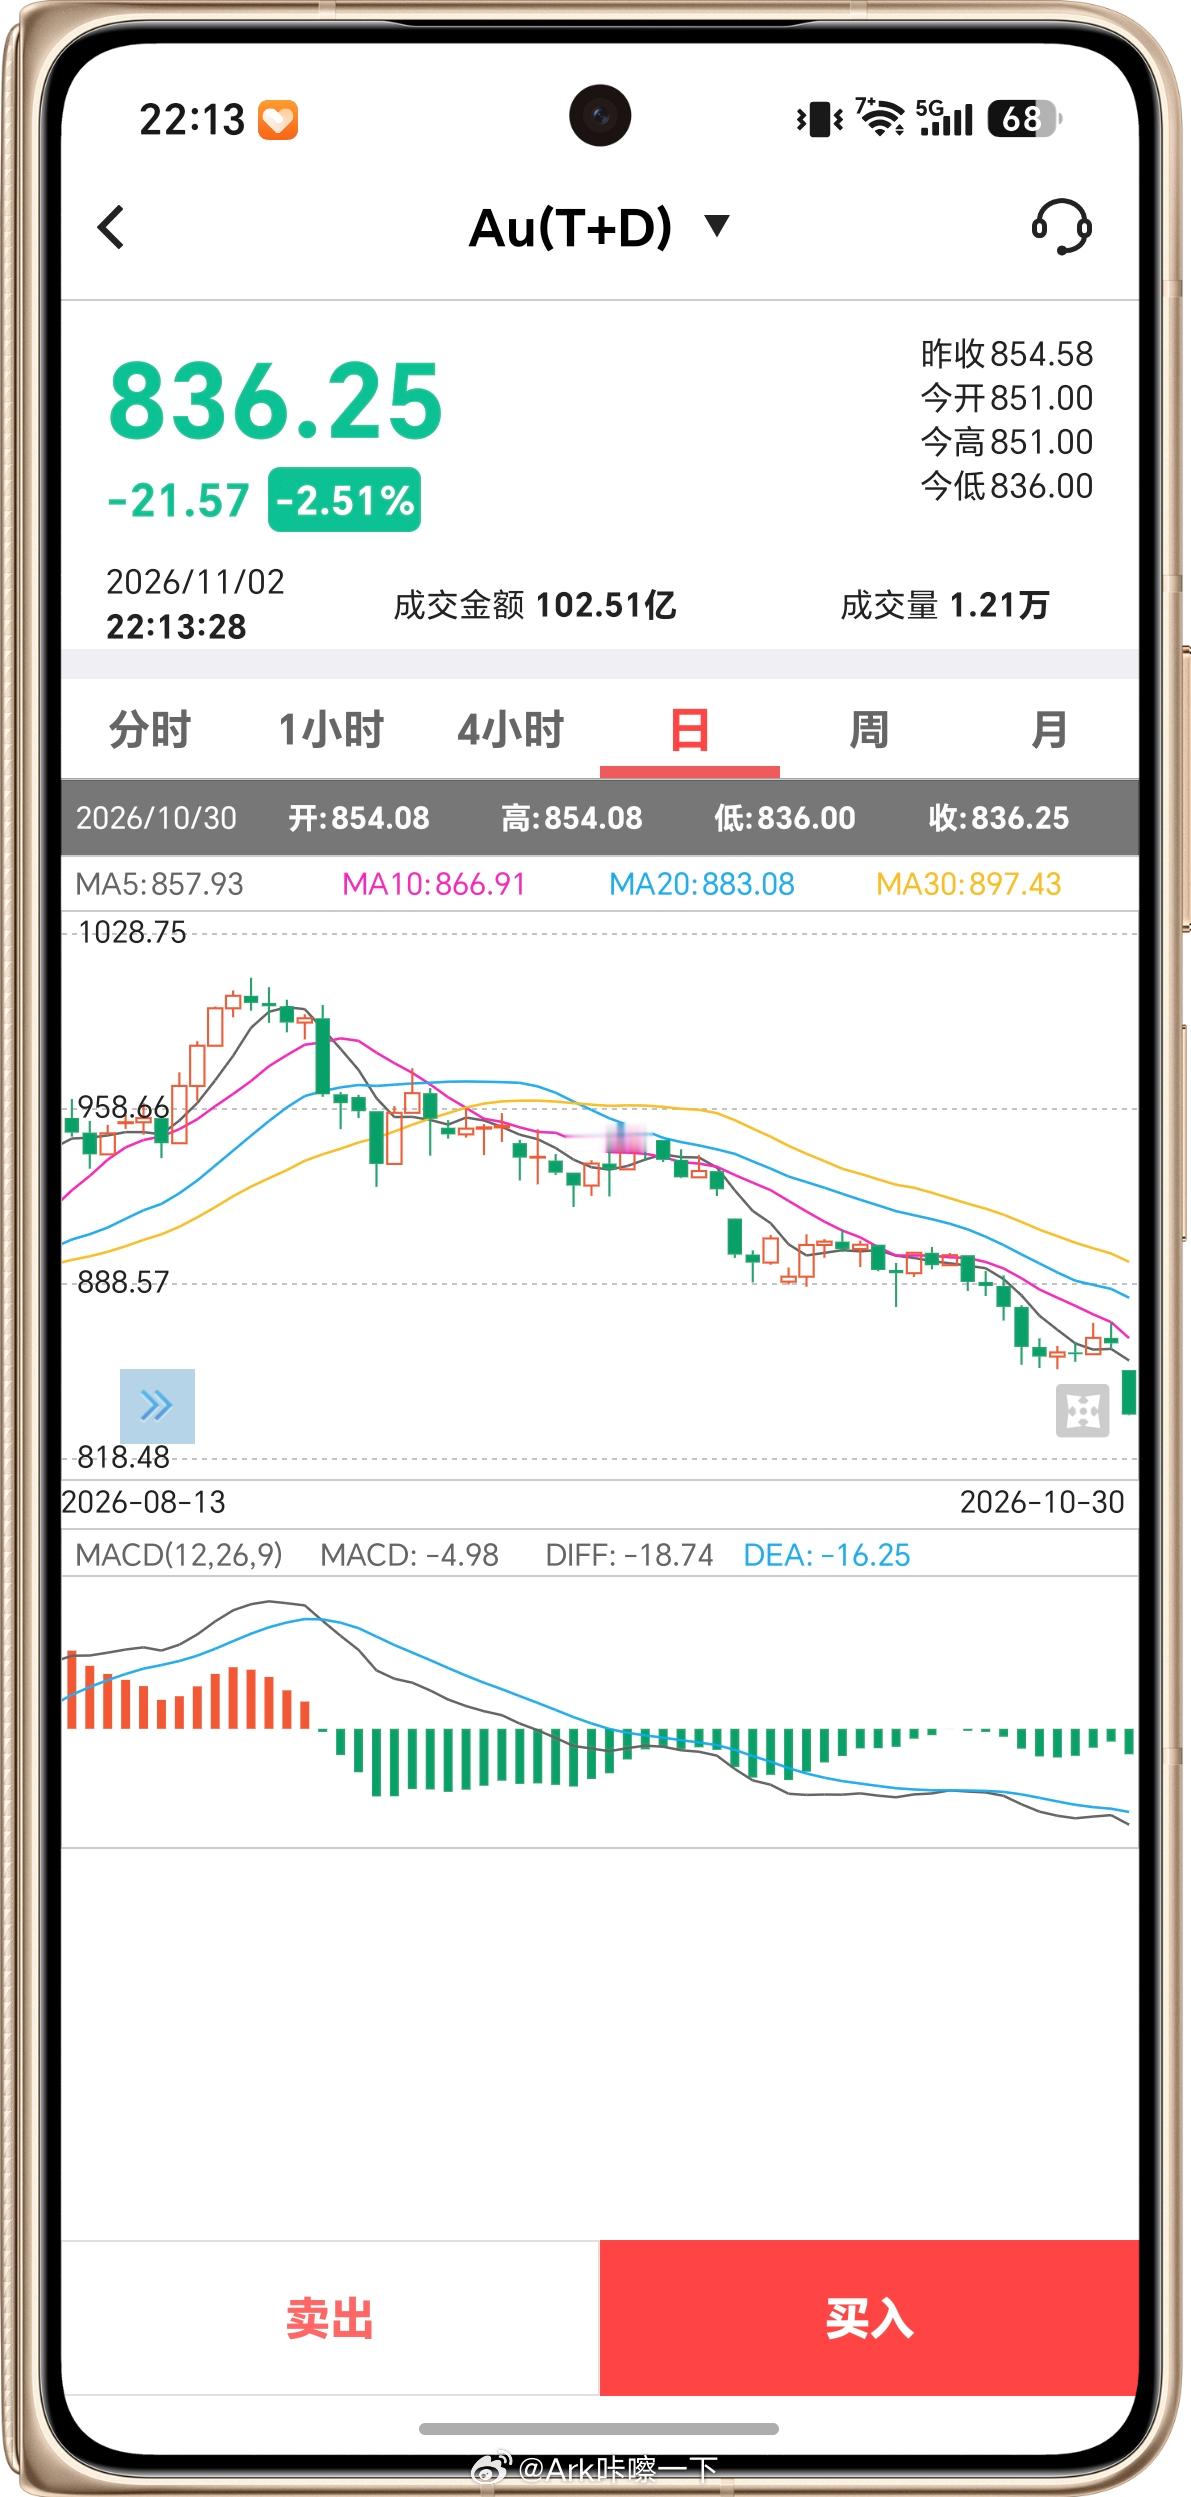
Task: Select the 日 daily chart tab
Action: (690, 729)
